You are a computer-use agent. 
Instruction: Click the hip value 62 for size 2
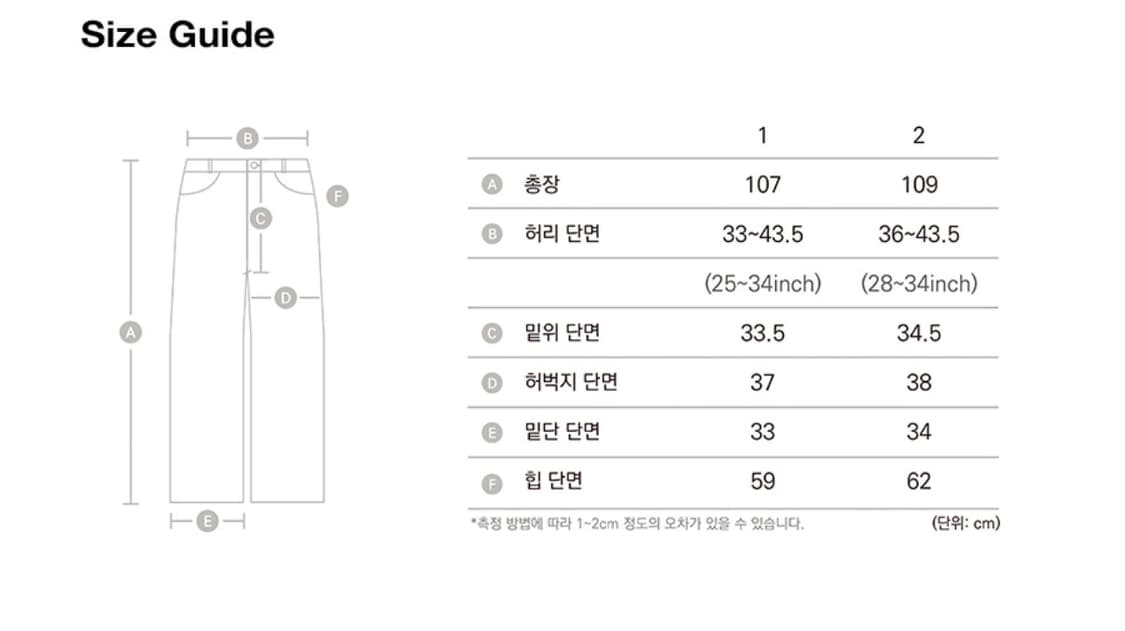918,482
